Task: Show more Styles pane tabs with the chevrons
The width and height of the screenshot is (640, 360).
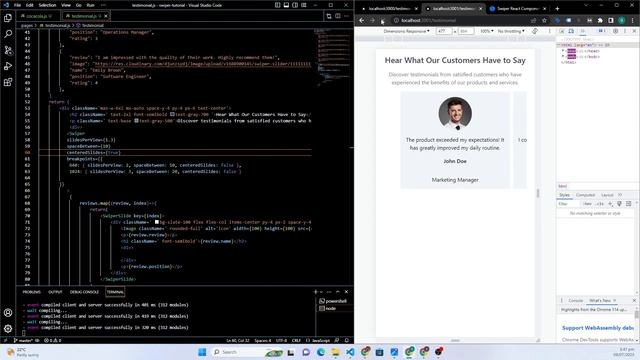Action: click(x=620, y=195)
